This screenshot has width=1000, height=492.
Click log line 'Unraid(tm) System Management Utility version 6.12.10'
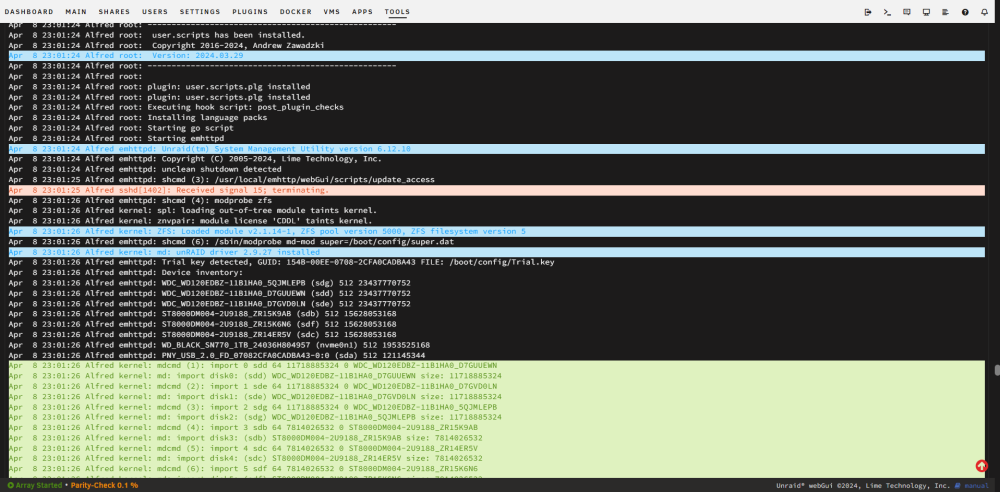pyautogui.click(x=497, y=149)
